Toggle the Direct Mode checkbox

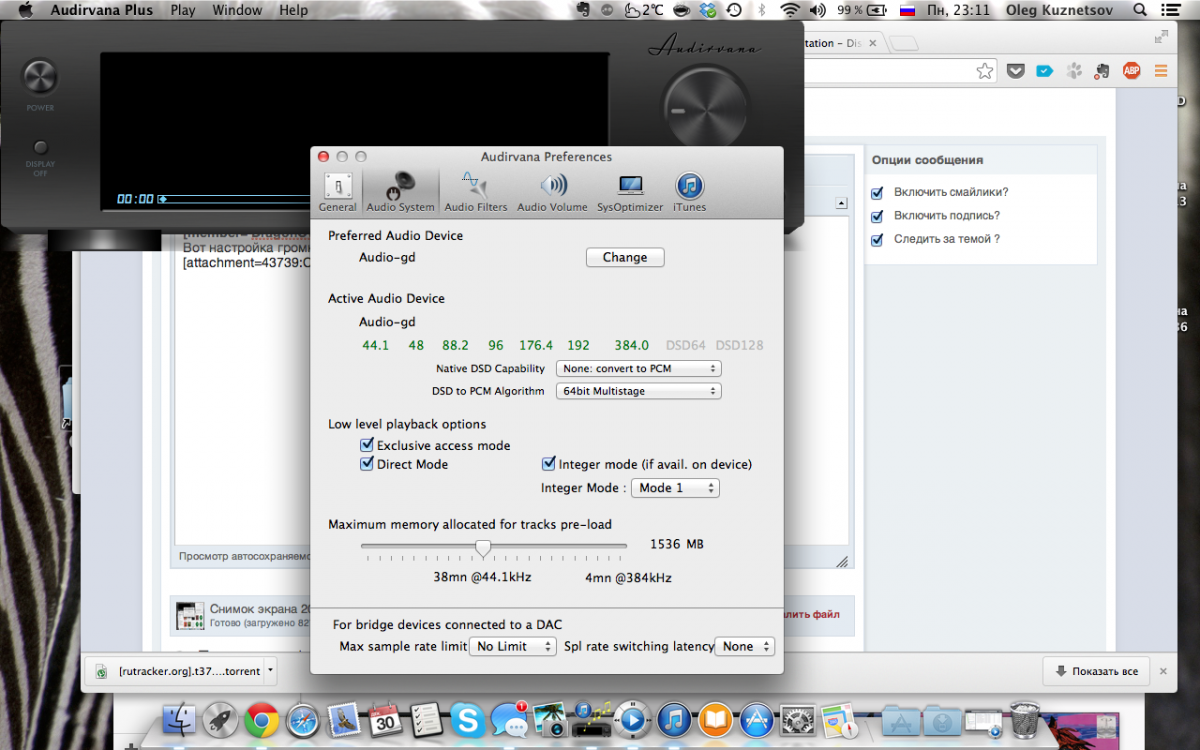pos(367,464)
